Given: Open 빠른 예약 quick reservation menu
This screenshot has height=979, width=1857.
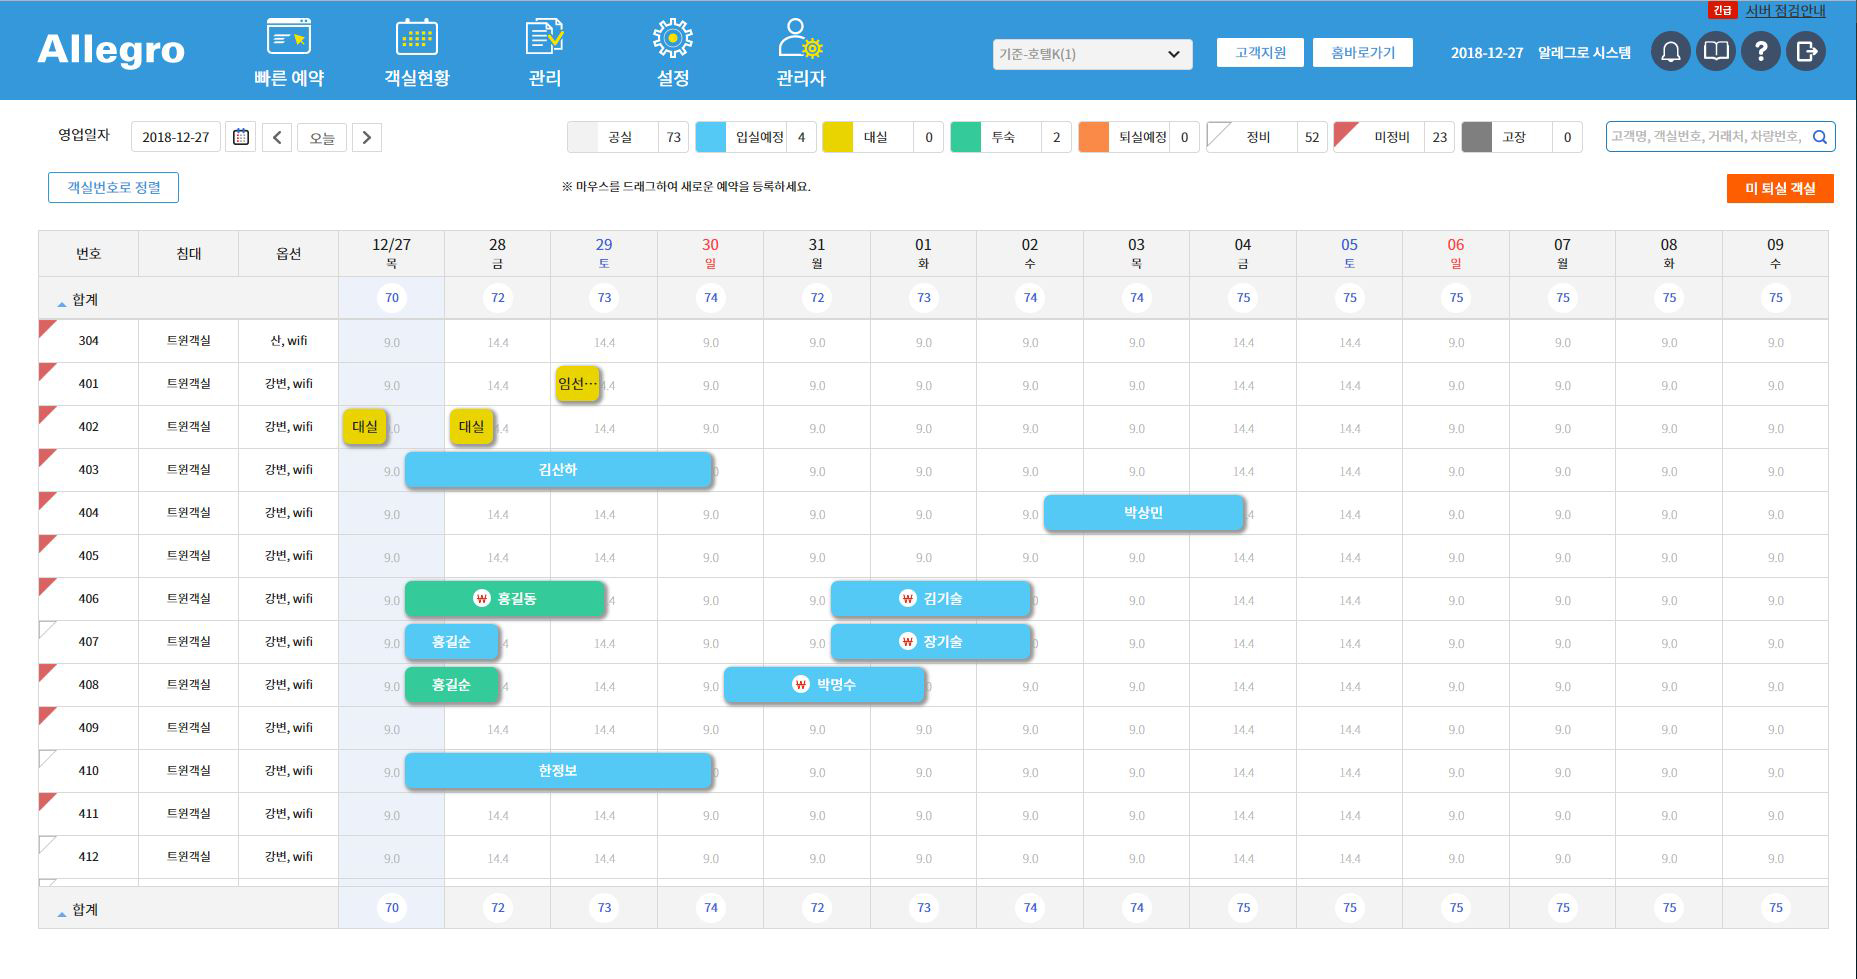Looking at the screenshot, I should (289, 53).
